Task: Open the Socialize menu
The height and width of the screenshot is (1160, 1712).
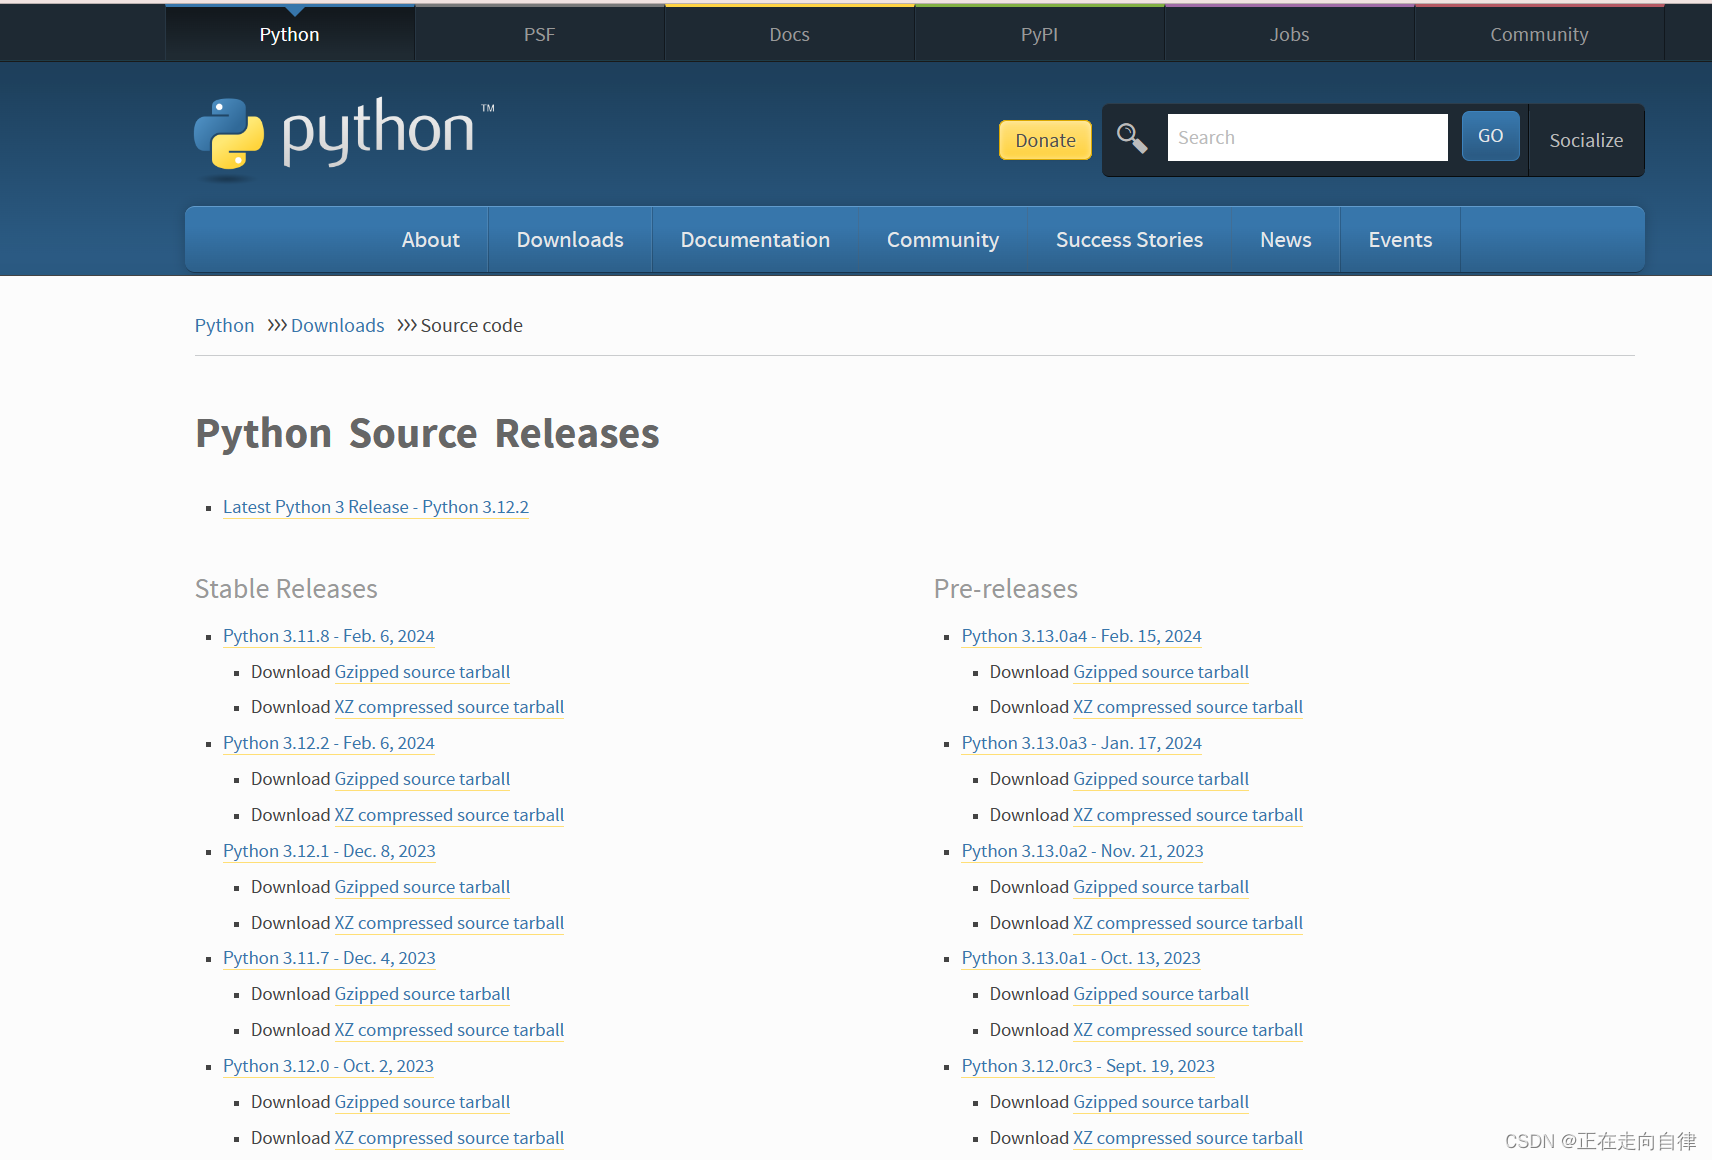Action: point(1585,140)
